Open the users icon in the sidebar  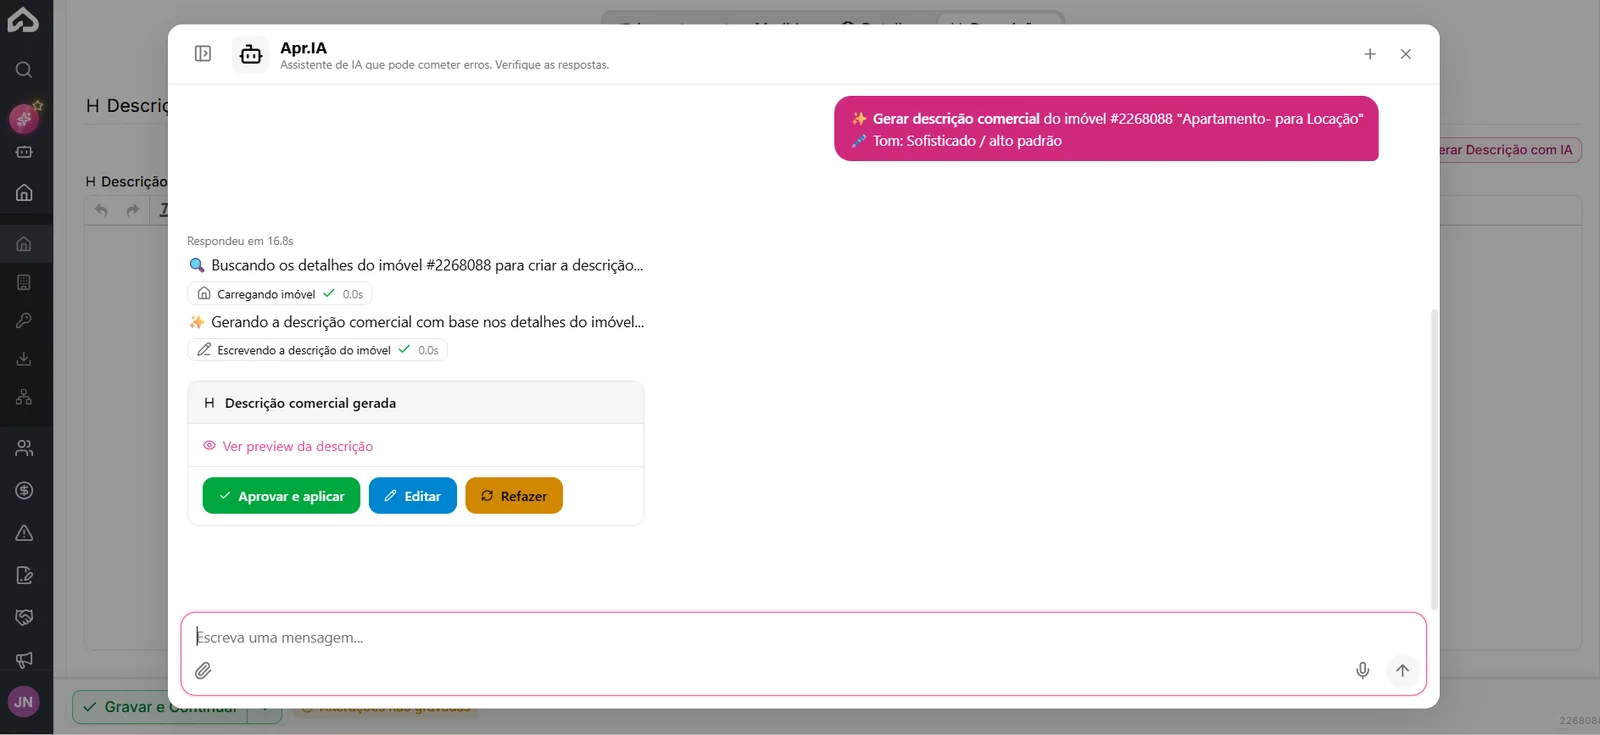click(24, 448)
